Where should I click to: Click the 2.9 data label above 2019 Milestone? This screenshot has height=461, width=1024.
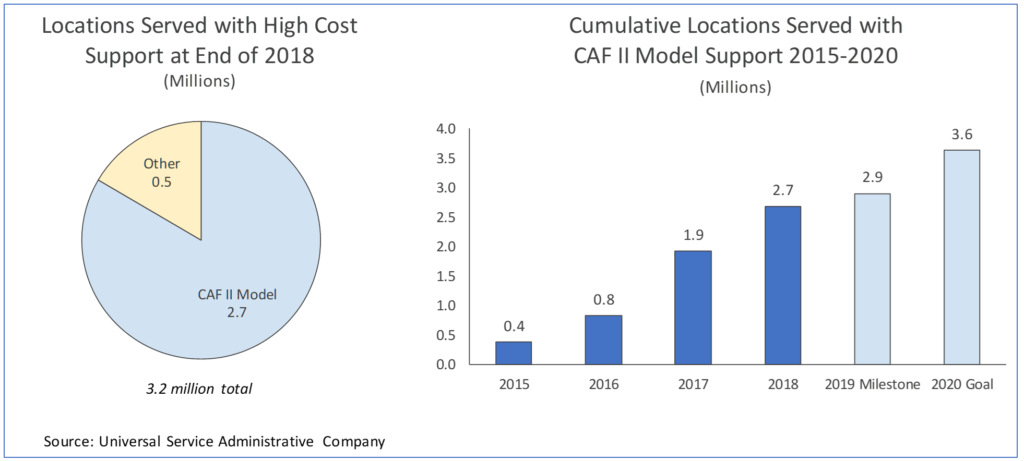872,177
